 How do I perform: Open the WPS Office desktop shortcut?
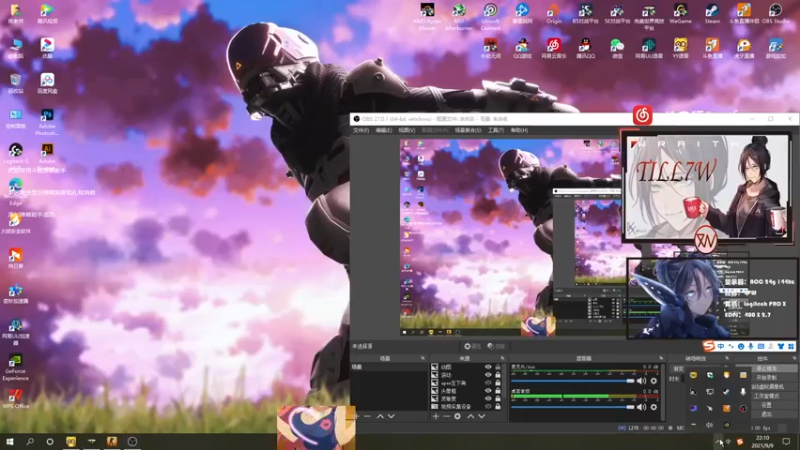15,398
